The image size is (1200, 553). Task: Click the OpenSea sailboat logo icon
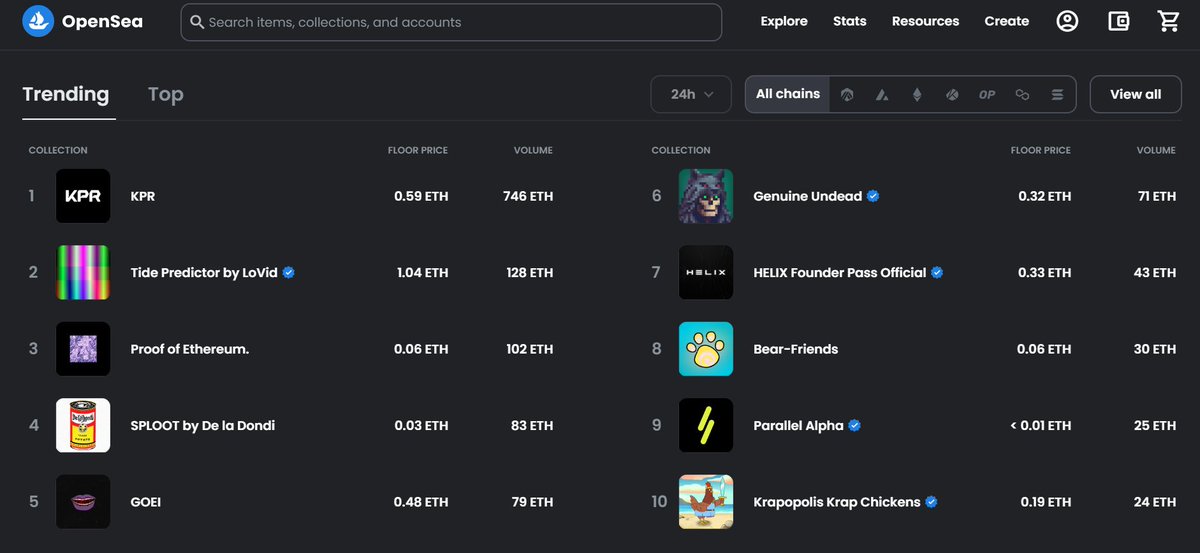coord(38,20)
